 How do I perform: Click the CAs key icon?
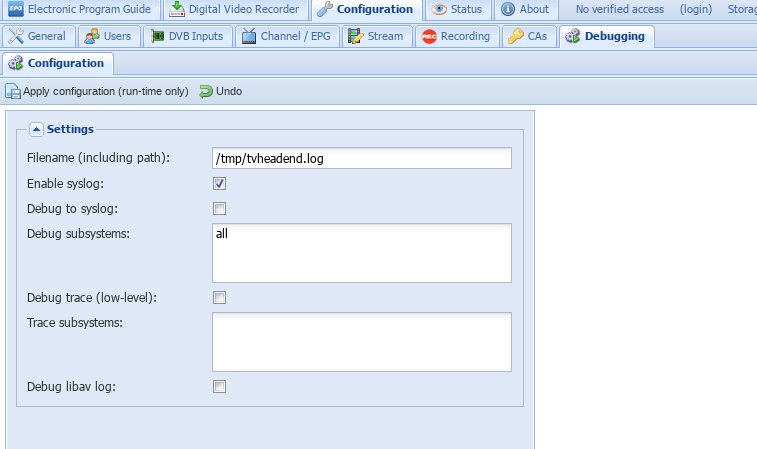(516, 37)
